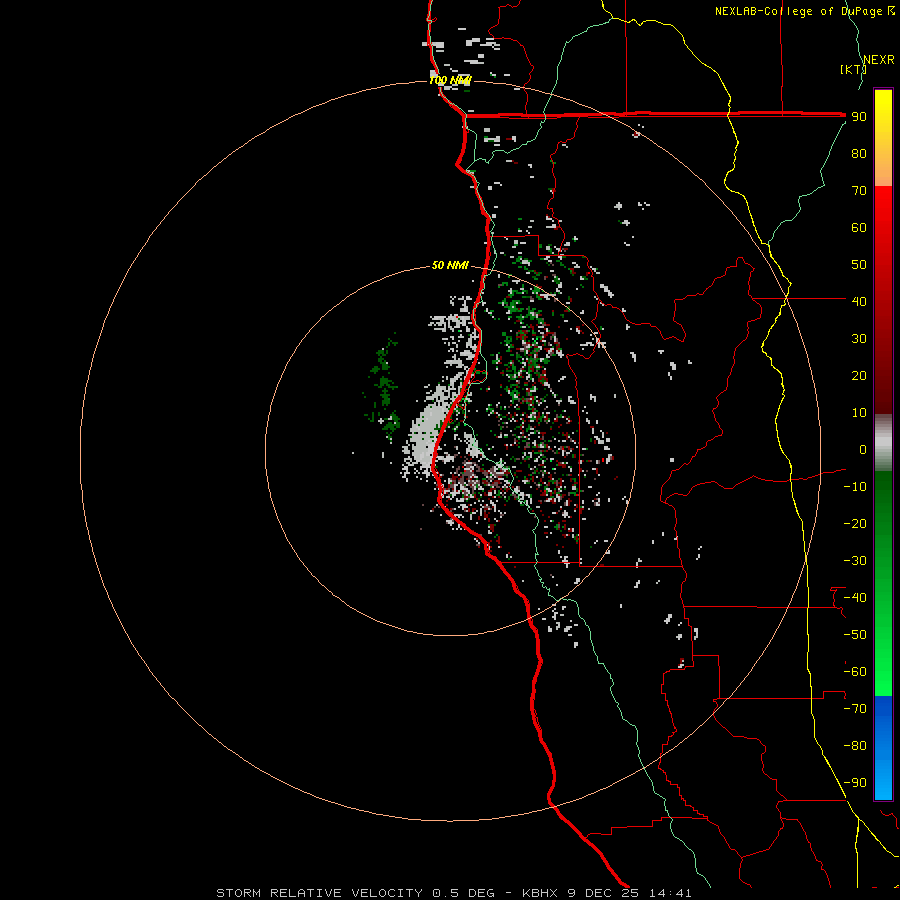Click the -10 value on the velocity scale
The image size is (900, 900).
pos(855,487)
